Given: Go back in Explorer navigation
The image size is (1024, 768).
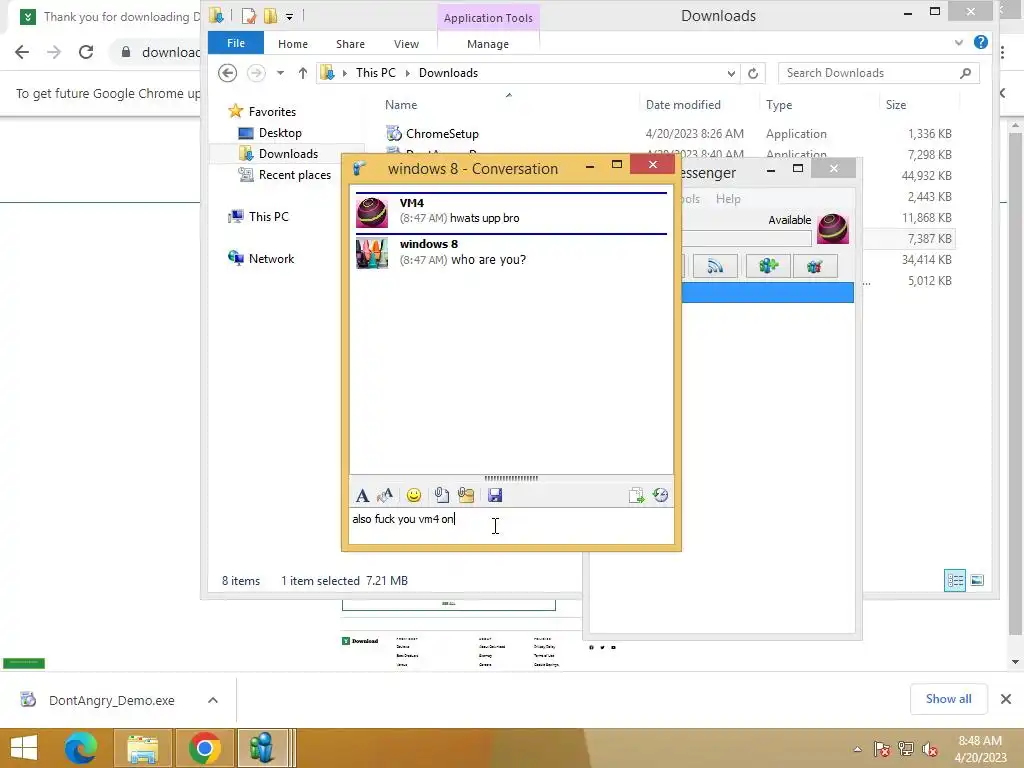Looking at the screenshot, I should point(227,72).
